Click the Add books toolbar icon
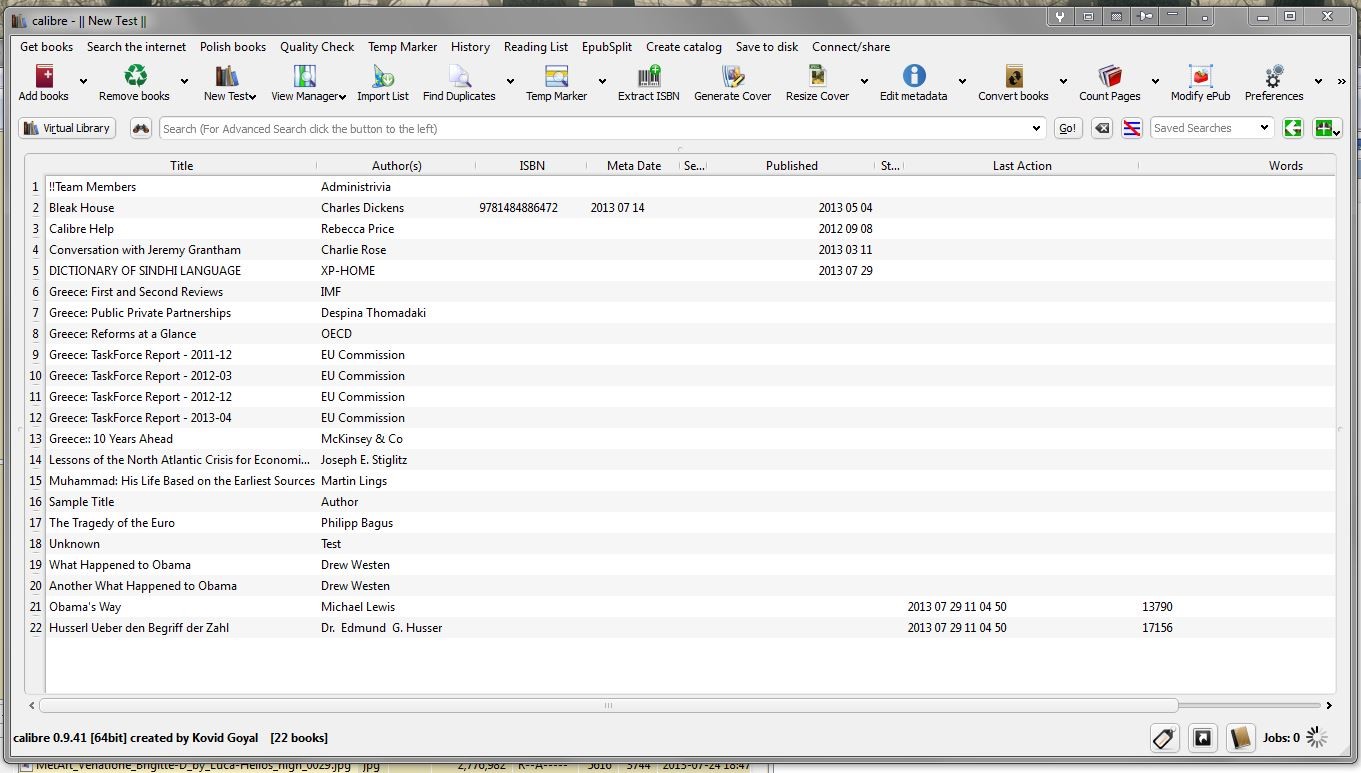 pos(44,76)
